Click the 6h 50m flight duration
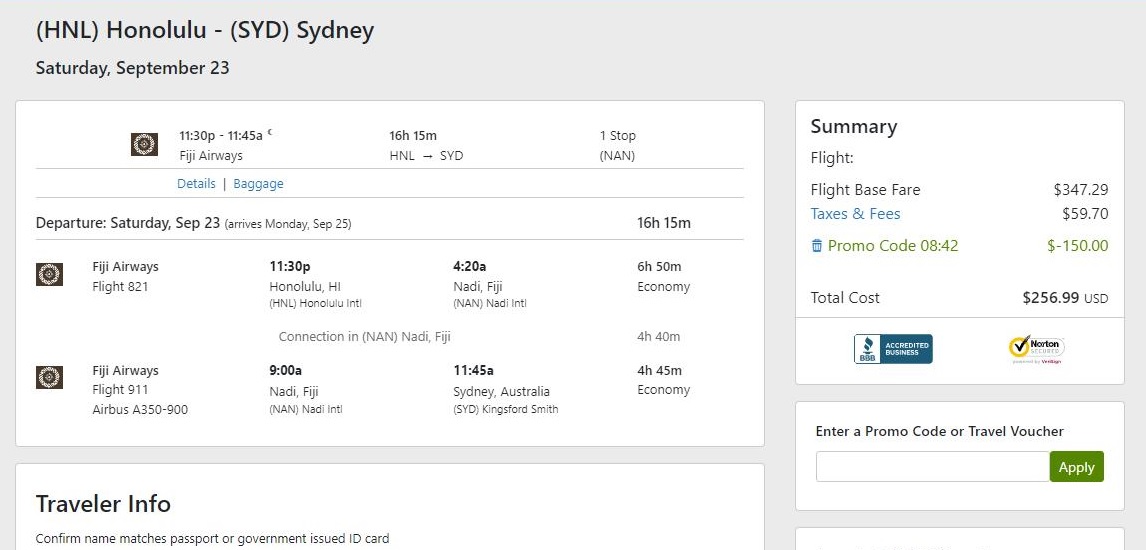1146x550 pixels. (659, 267)
